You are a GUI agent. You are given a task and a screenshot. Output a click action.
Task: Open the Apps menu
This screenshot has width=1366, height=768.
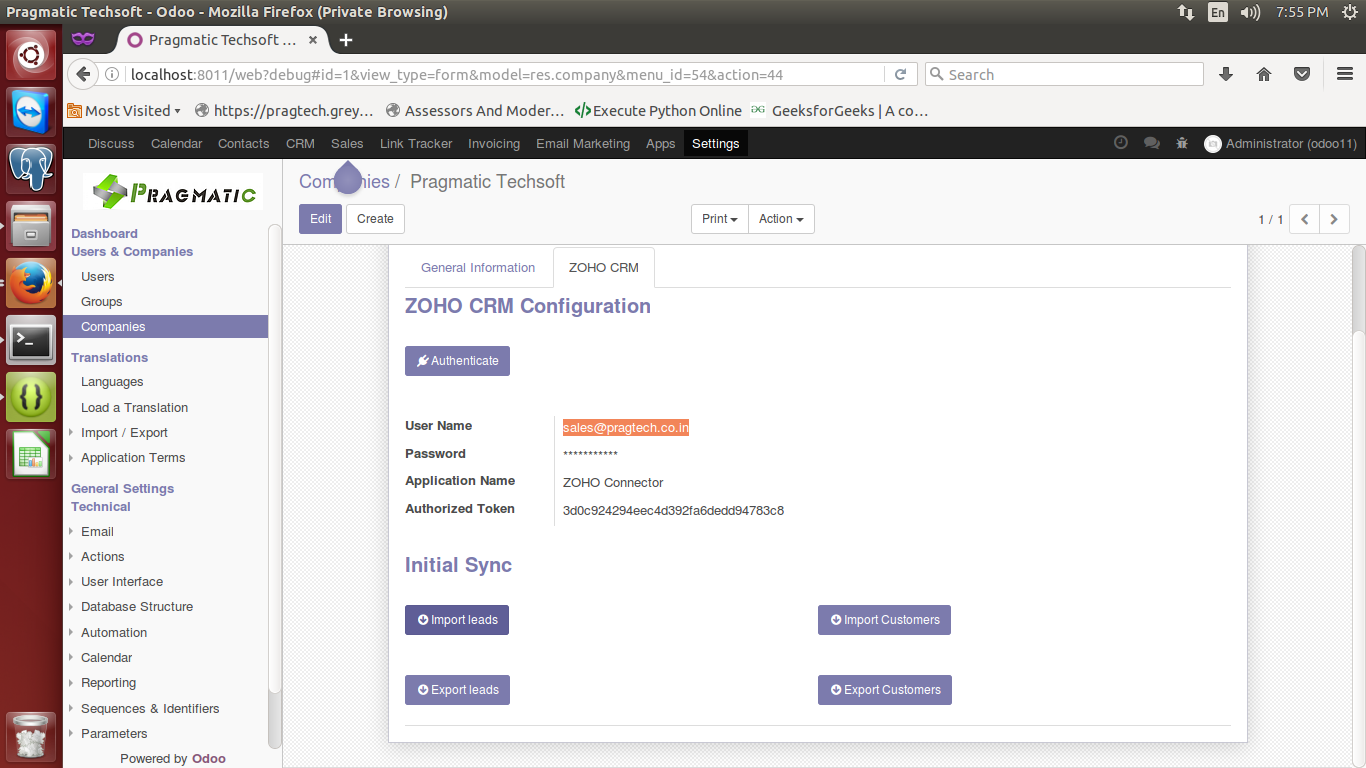pyautogui.click(x=661, y=143)
